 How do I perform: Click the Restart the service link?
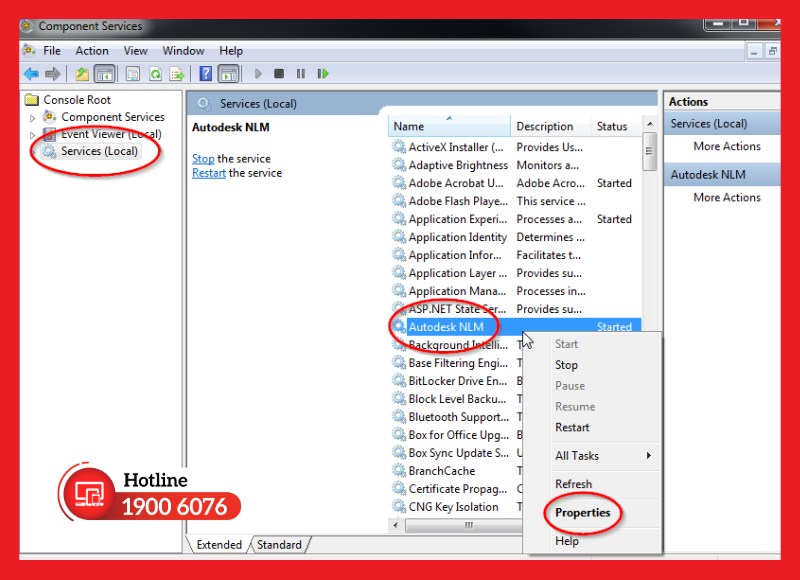pos(209,173)
